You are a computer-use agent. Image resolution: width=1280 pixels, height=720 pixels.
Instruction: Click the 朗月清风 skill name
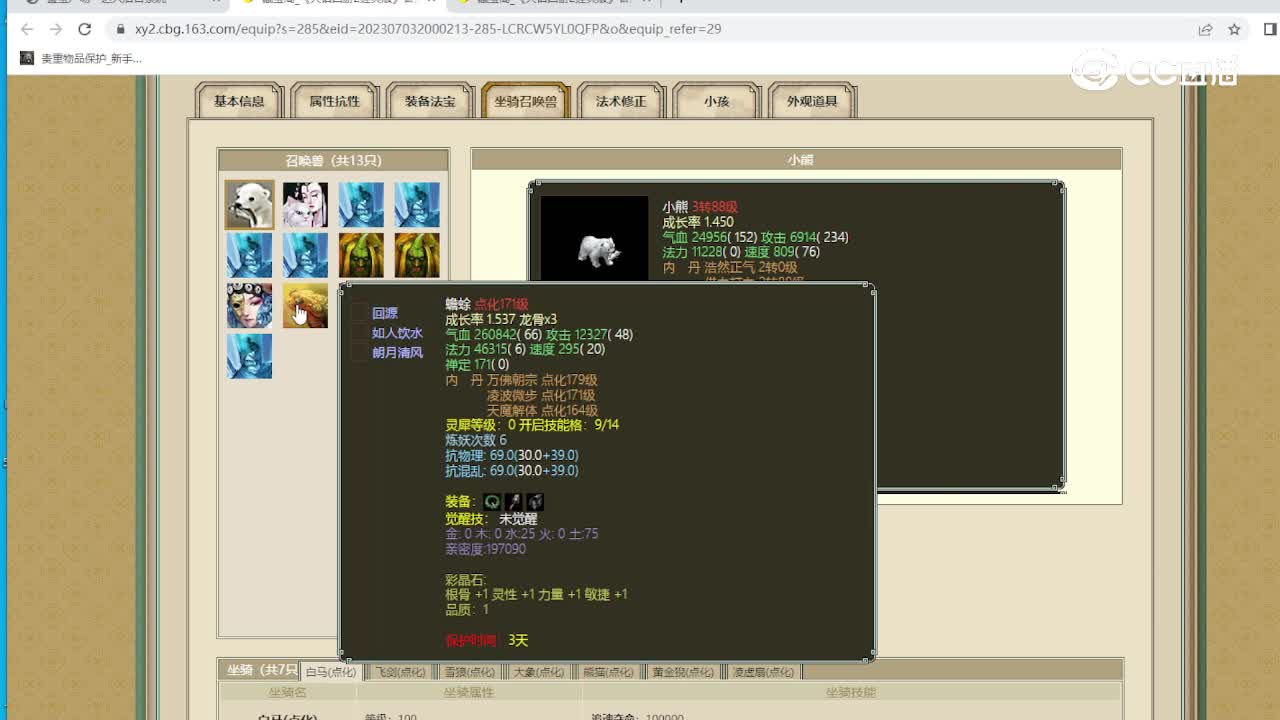pyautogui.click(x=397, y=352)
